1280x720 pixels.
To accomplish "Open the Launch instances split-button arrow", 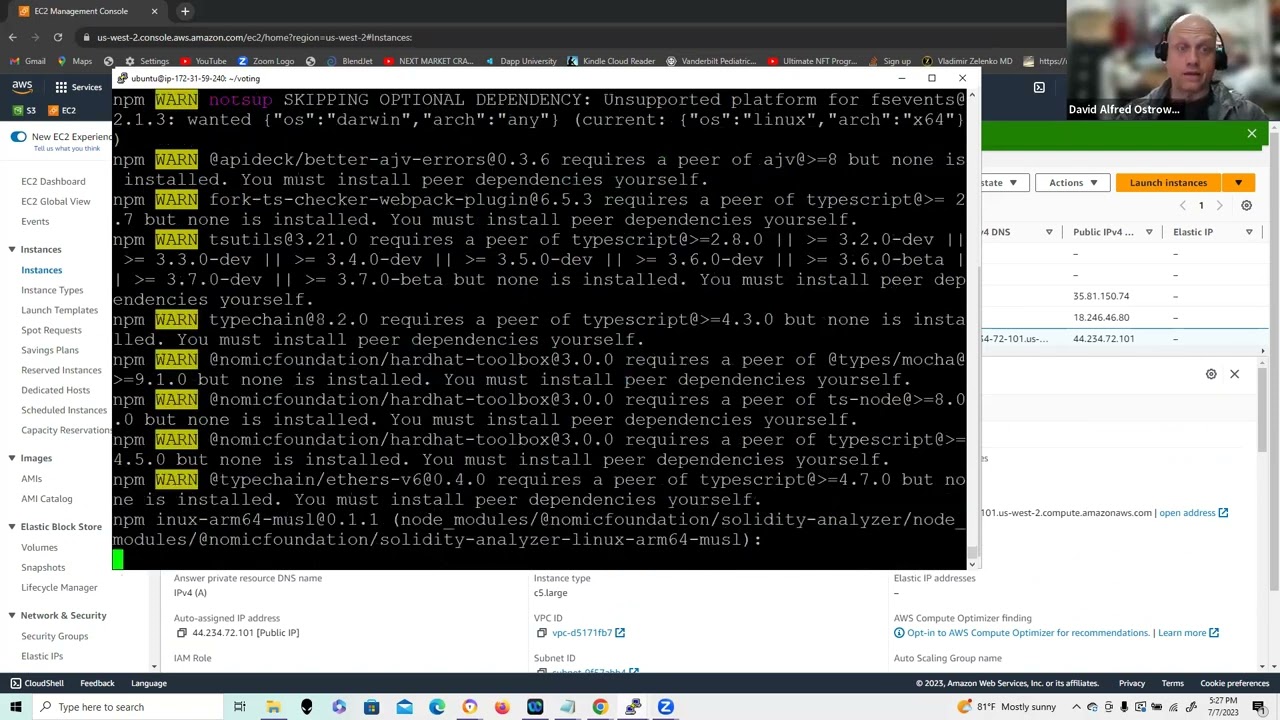I will (x=1238, y=183).
